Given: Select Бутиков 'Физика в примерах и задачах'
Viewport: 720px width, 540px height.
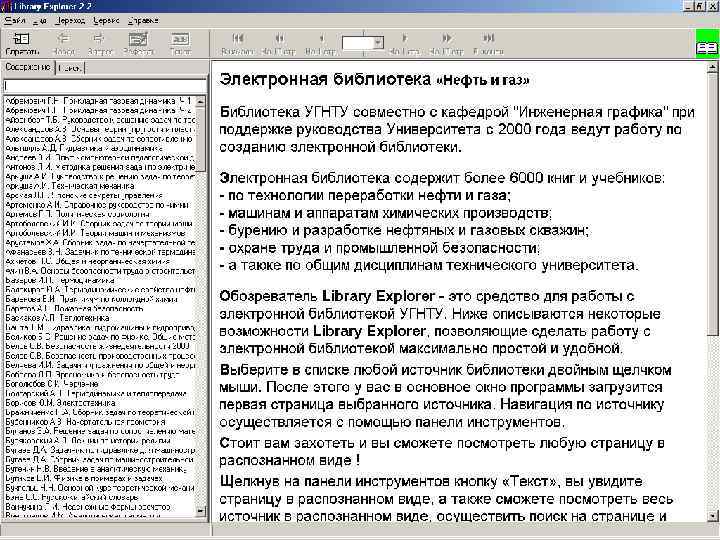Looking at the screenshot, I should point(84,478).
